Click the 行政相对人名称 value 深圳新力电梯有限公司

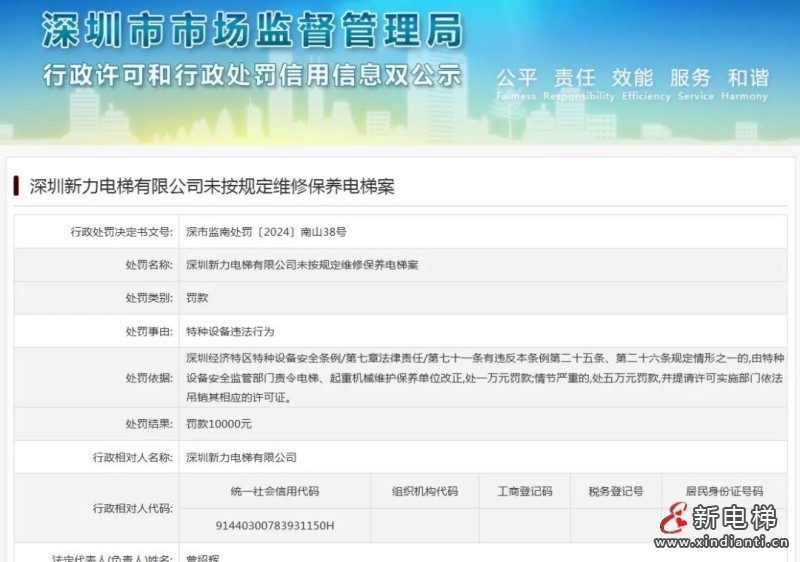click(241, 457)
